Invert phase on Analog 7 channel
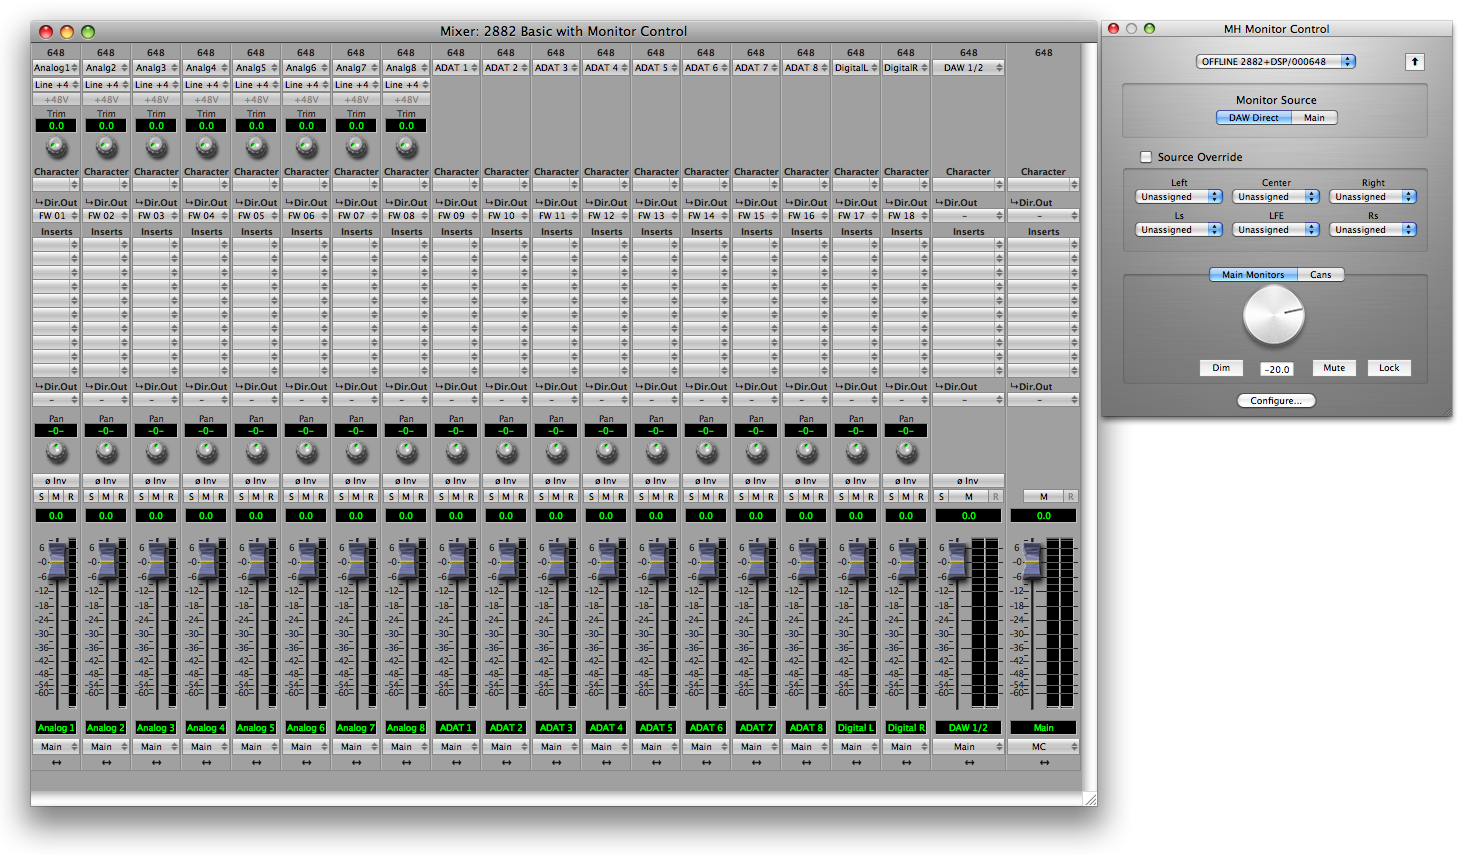 [x=356, y=481]
